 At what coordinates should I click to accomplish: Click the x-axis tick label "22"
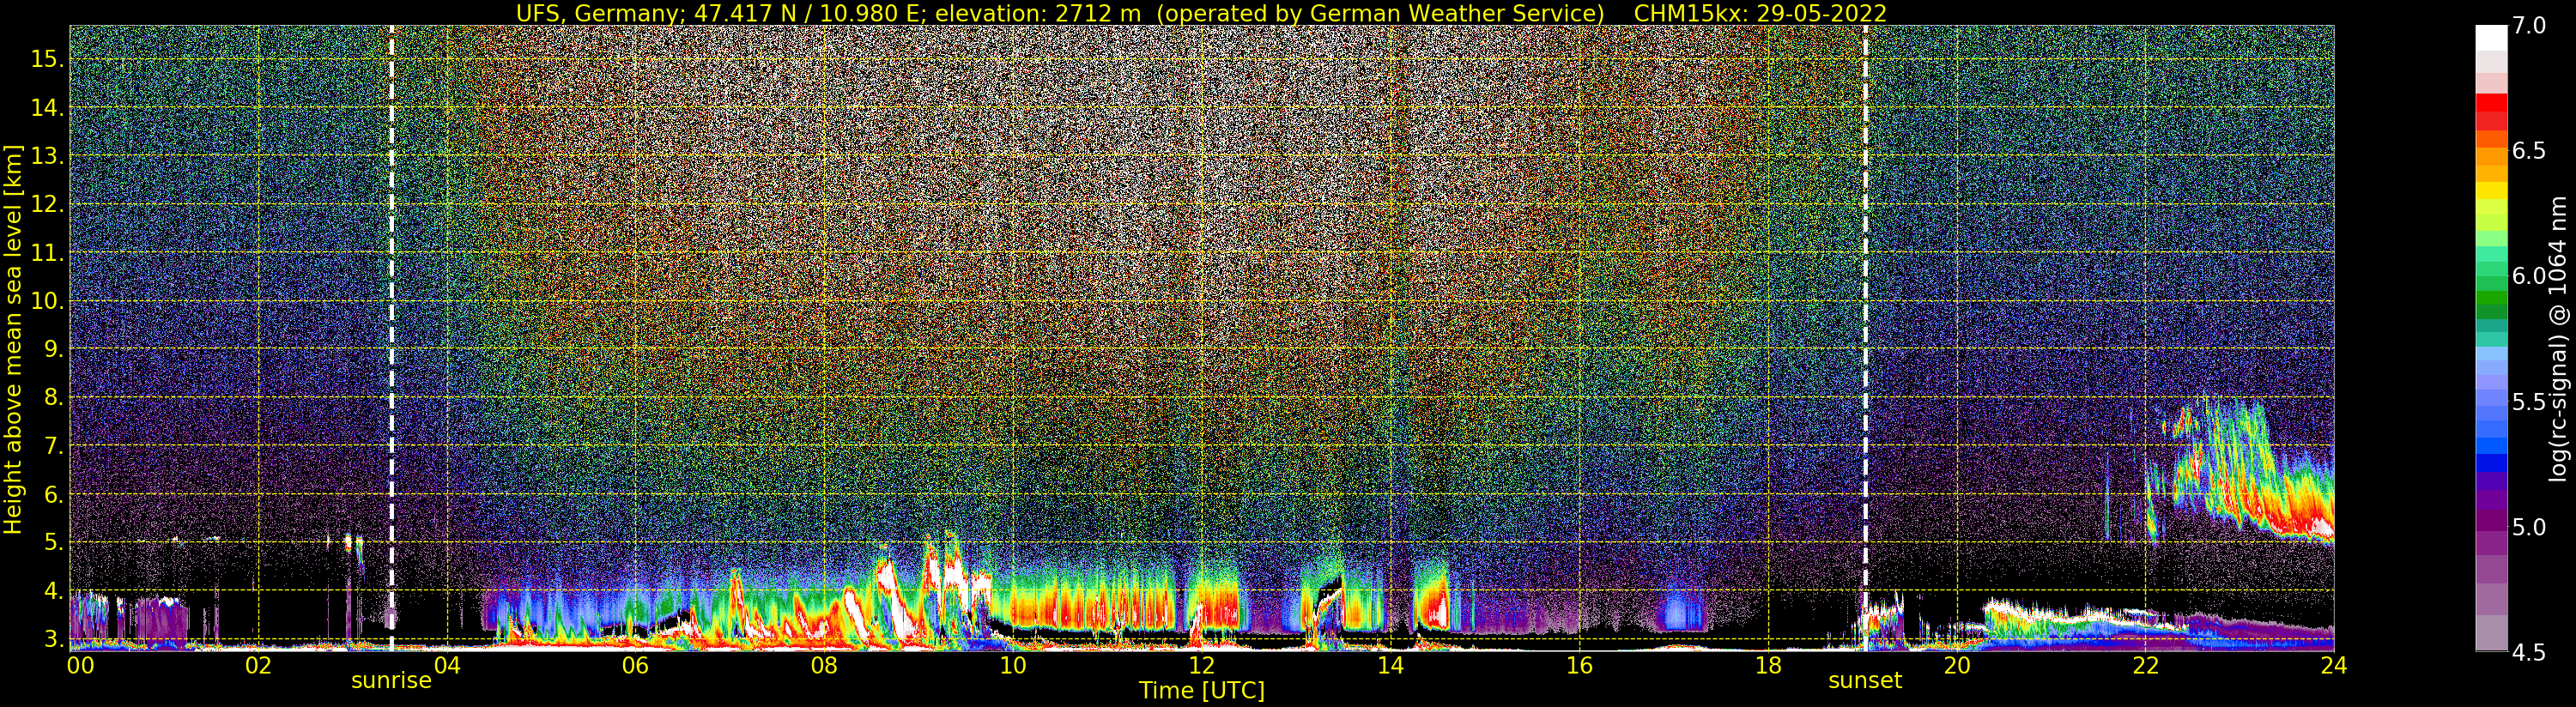pyautogui.click(x=2145, y=665)
